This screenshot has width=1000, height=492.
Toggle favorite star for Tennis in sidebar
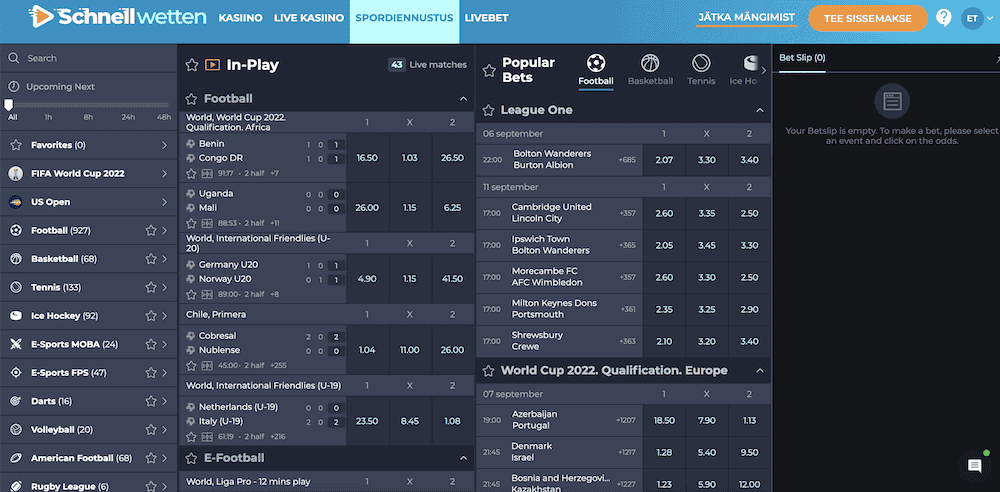[x=151, y=288]
